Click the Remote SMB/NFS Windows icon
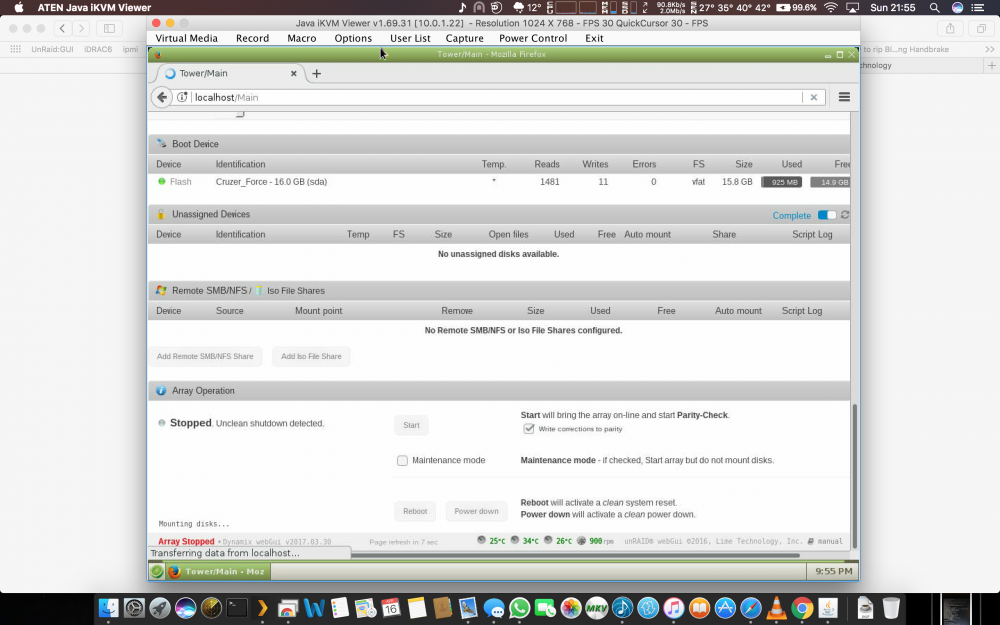The width and height of the screenshot is (1000, 625). [161, 290]
